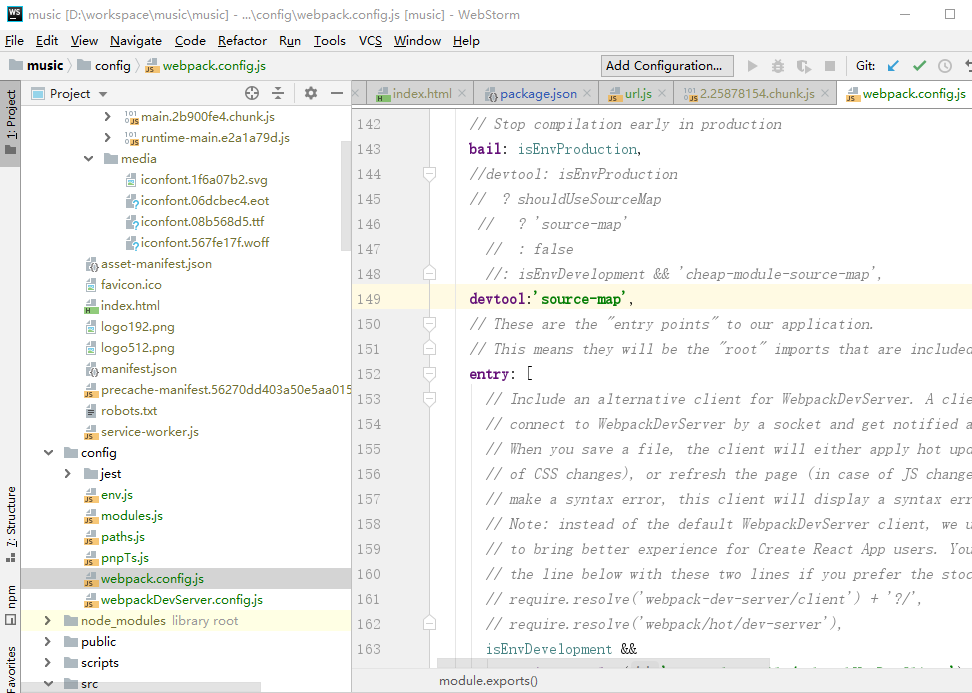Toggle code fold marker at line 153
This screenshot has height=693, width=972.
point(429,399)
